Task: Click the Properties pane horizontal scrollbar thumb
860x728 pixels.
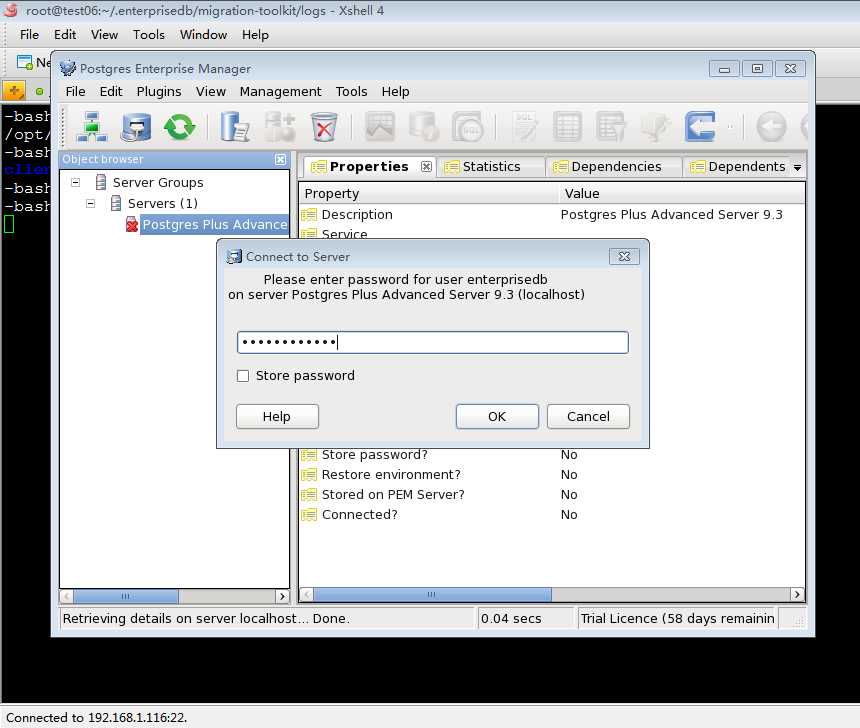Action: pos(432,594)
